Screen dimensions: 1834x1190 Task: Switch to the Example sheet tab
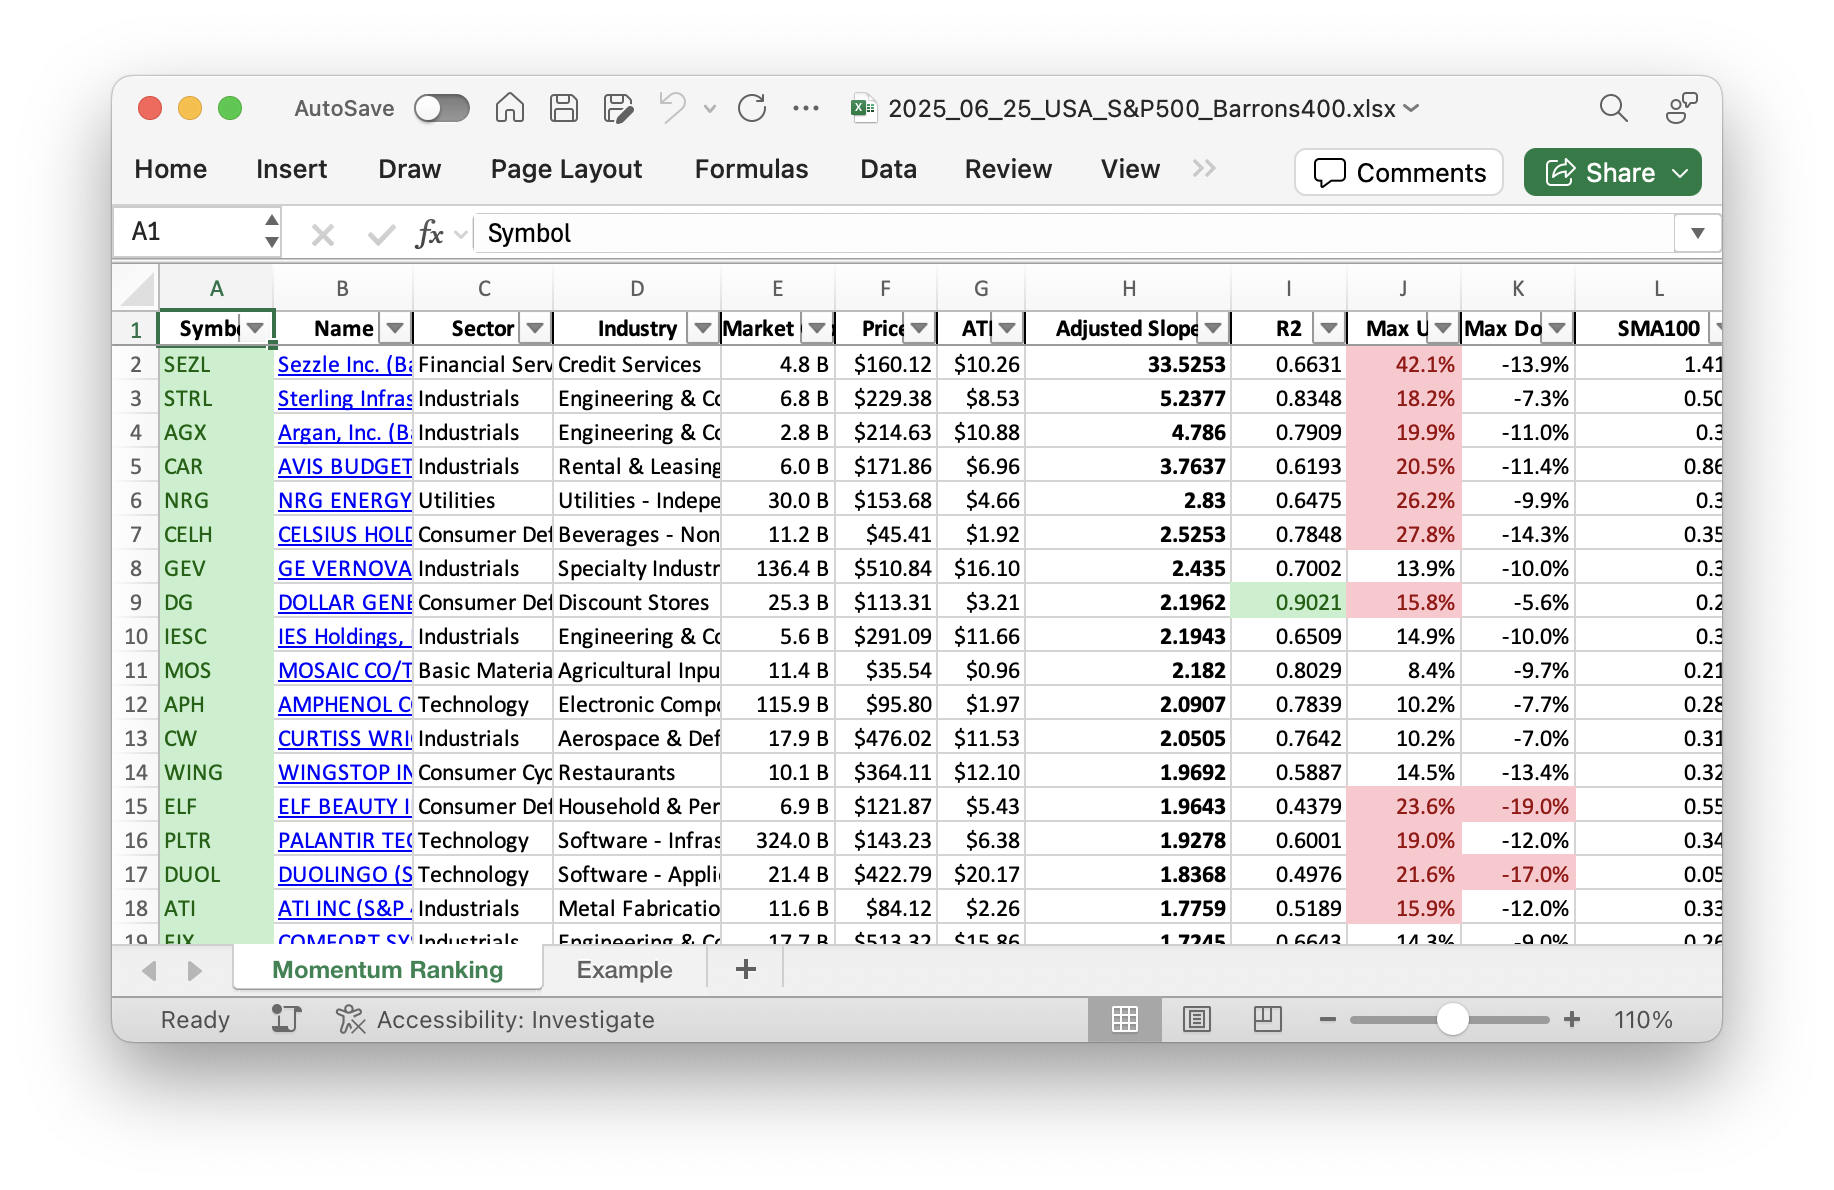click(624, 969)
